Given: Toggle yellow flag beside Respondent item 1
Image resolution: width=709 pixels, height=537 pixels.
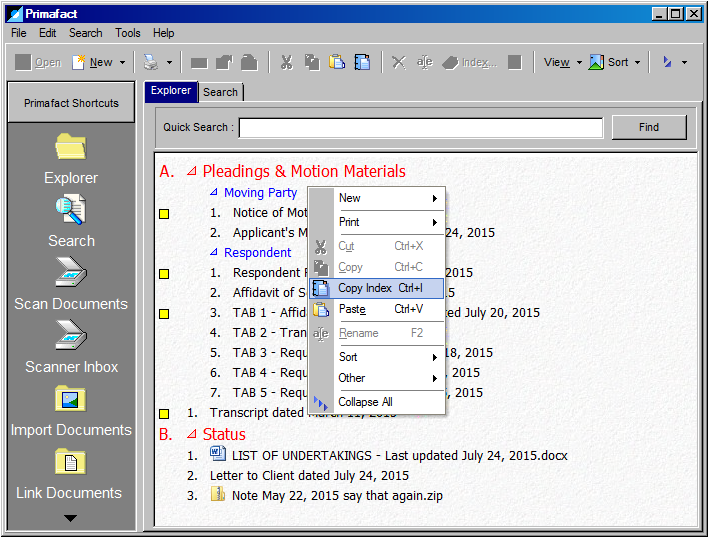Looking at the screenshot, I should [164, 274].
